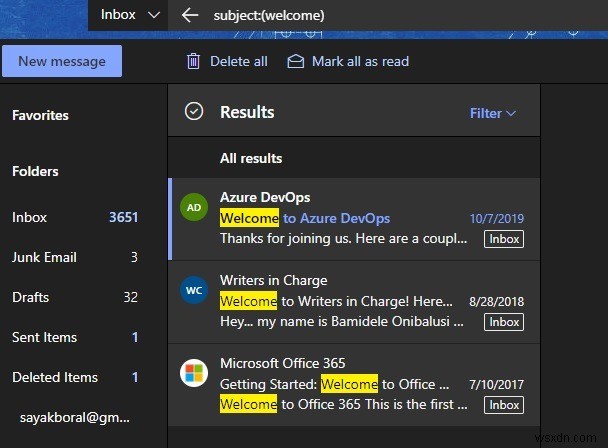Click the back arrow beside the search box
608x448 pixels.
(x=189, y=15)
